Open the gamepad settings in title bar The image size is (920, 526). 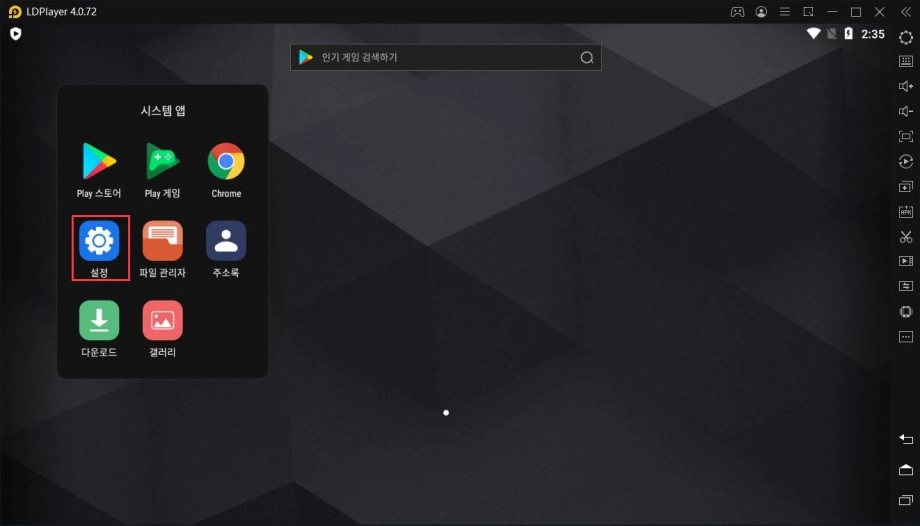point(737,12)
